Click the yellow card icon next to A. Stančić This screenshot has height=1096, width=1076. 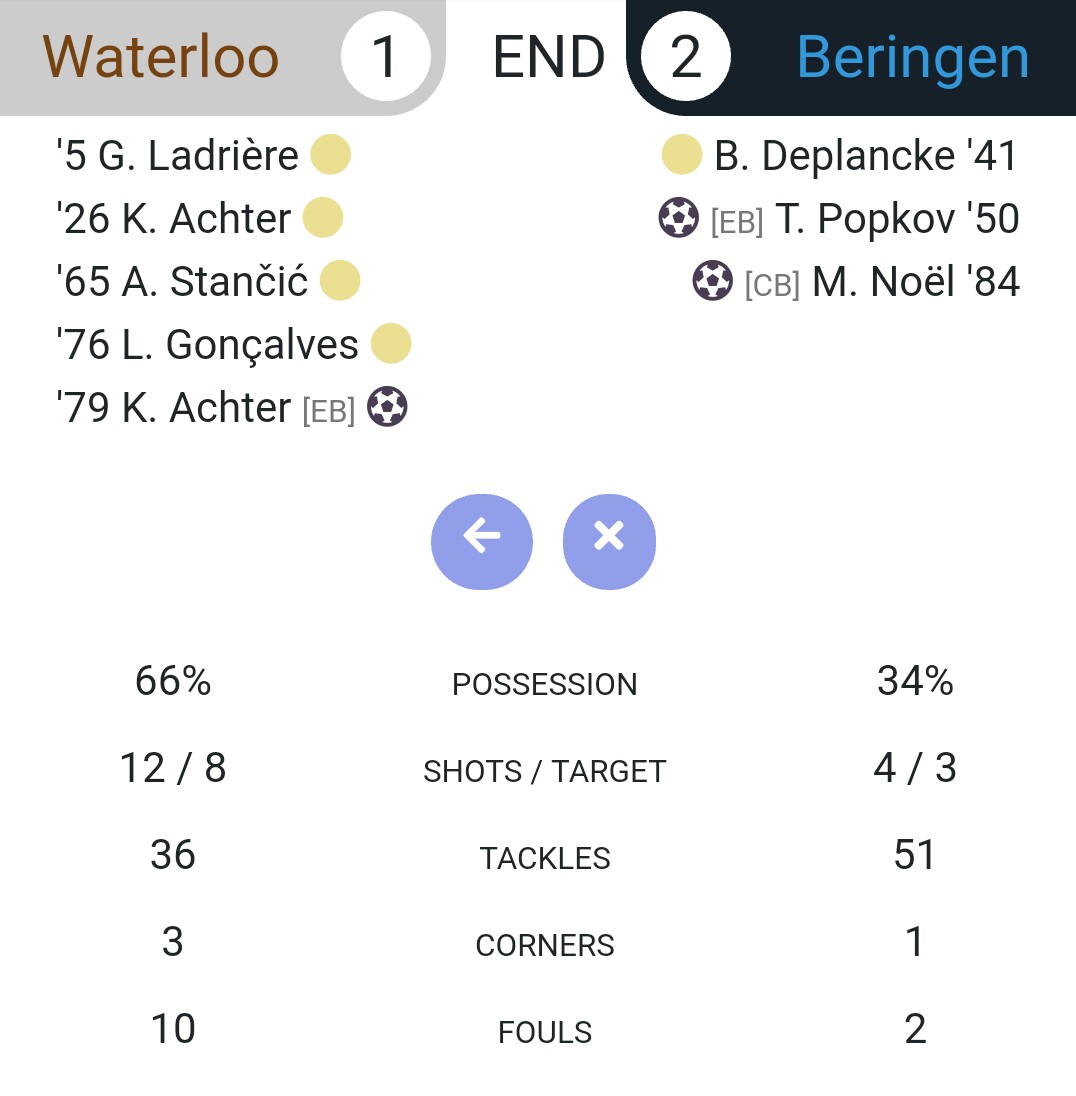point(340,280)
